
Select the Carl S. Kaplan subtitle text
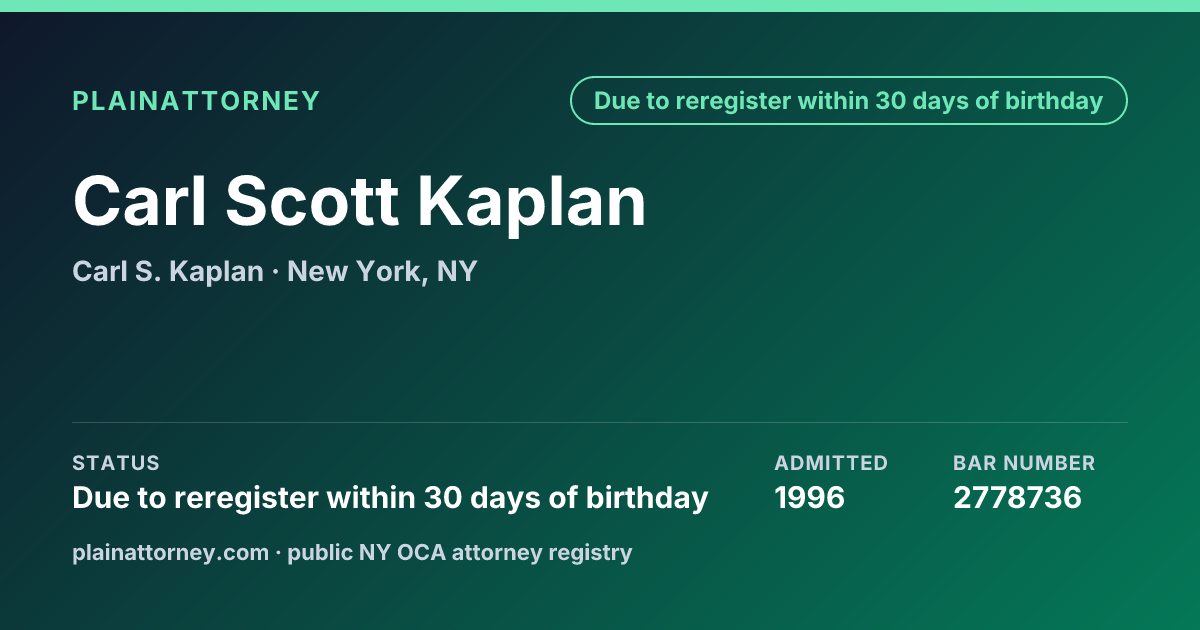click(168, 271)
